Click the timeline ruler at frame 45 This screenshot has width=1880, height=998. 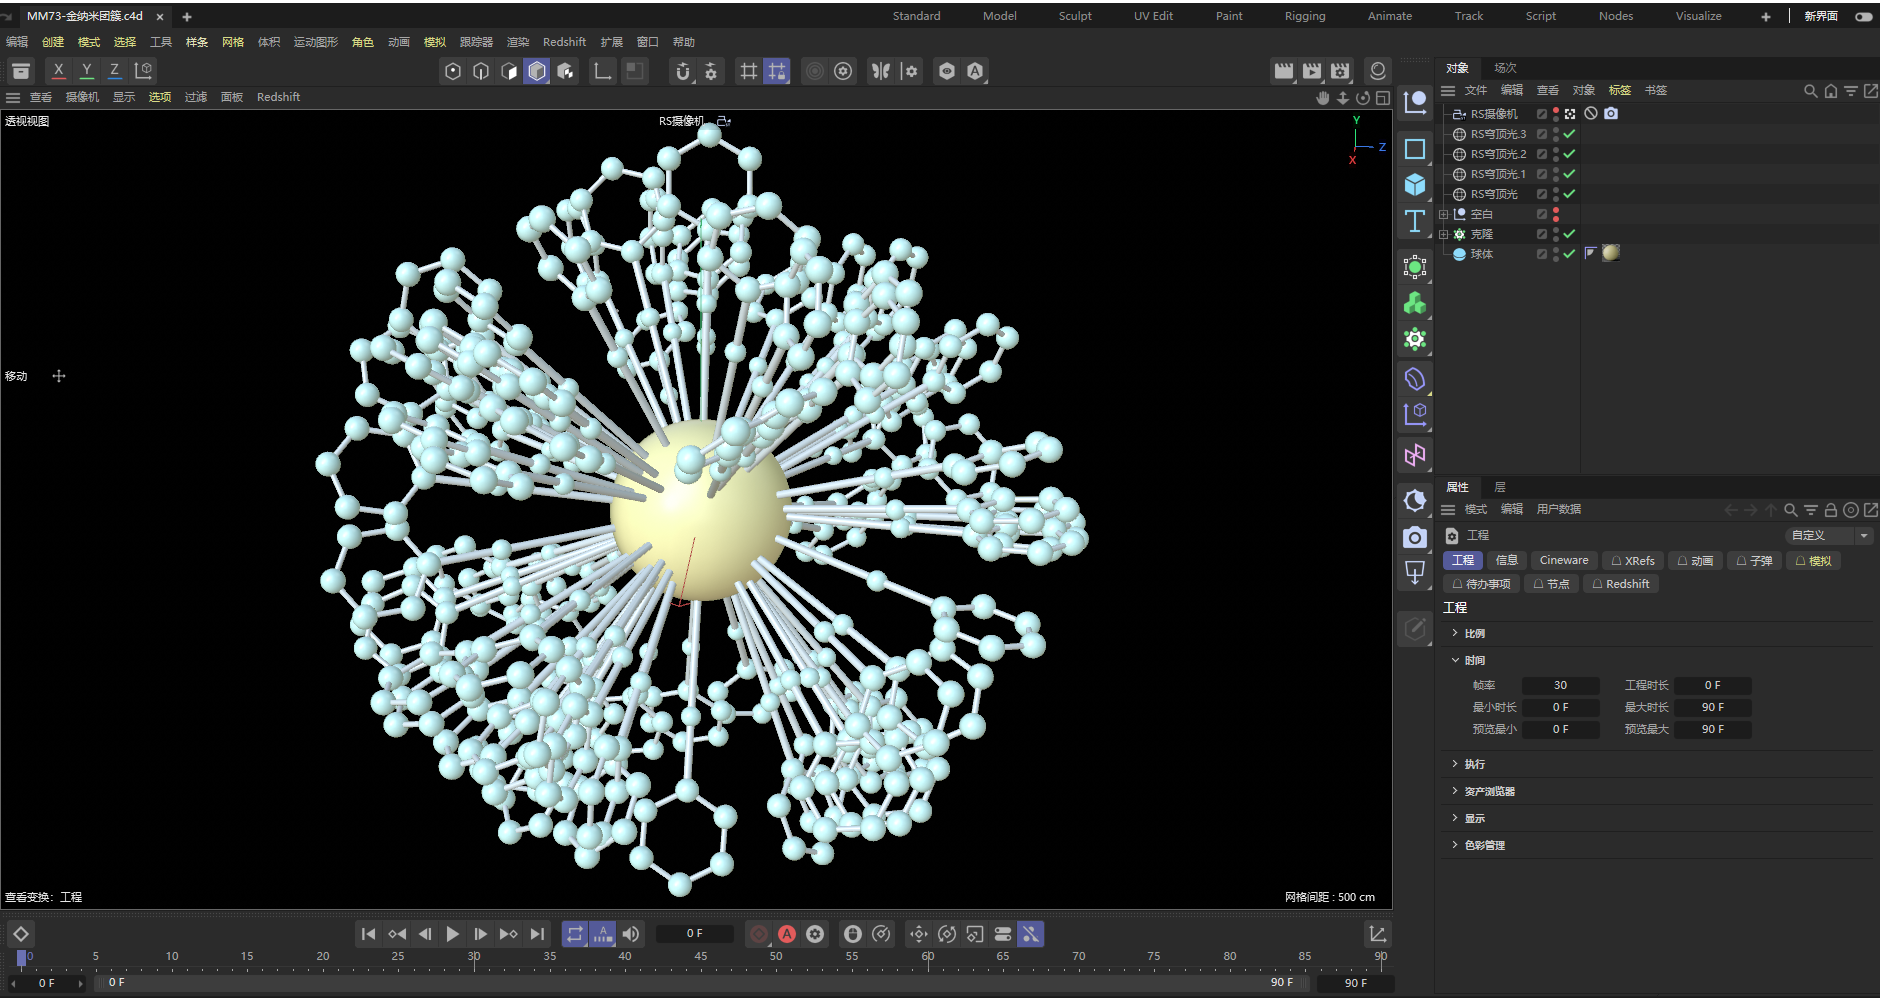point(700,958)
